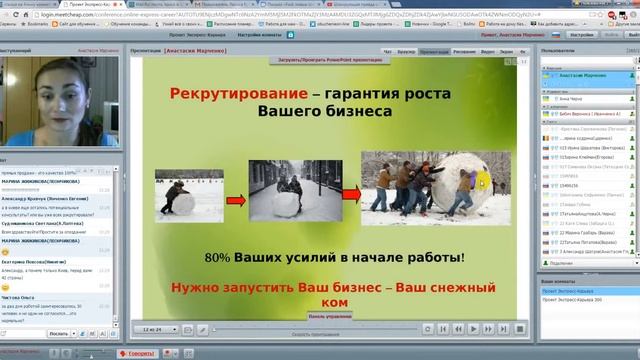The image size is (640, 360).
Task: Stop the presentation playback
Action: click(x=520, y=329)
